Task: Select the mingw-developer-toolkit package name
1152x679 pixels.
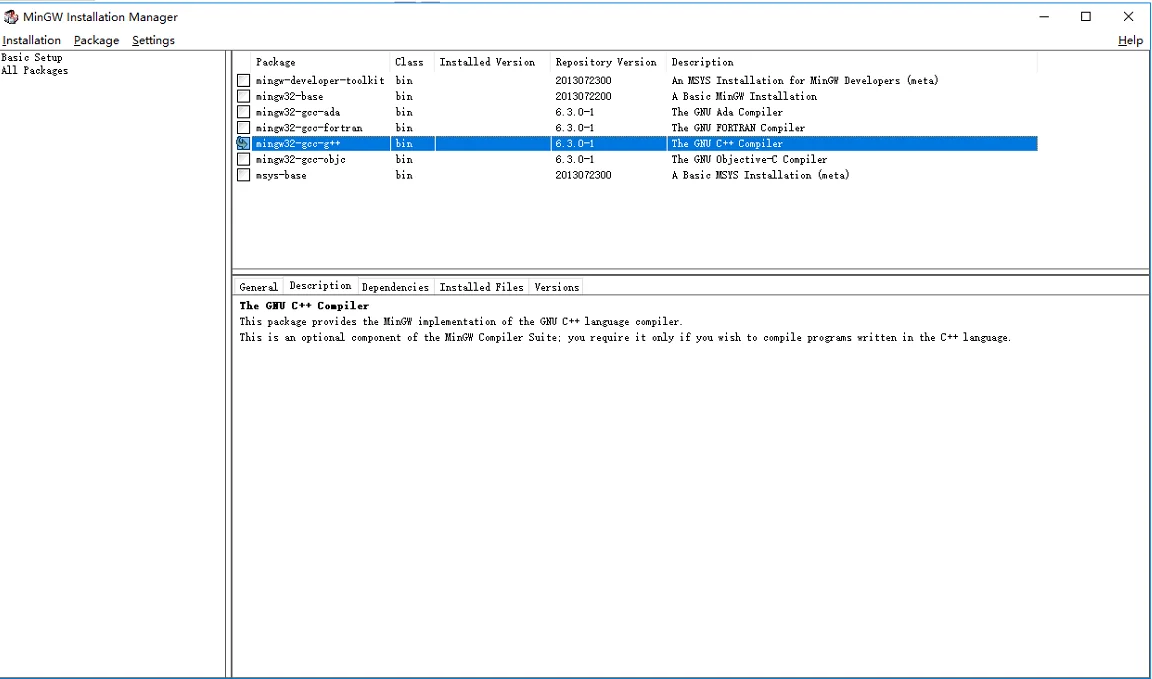Action: (x=320, y=81)
